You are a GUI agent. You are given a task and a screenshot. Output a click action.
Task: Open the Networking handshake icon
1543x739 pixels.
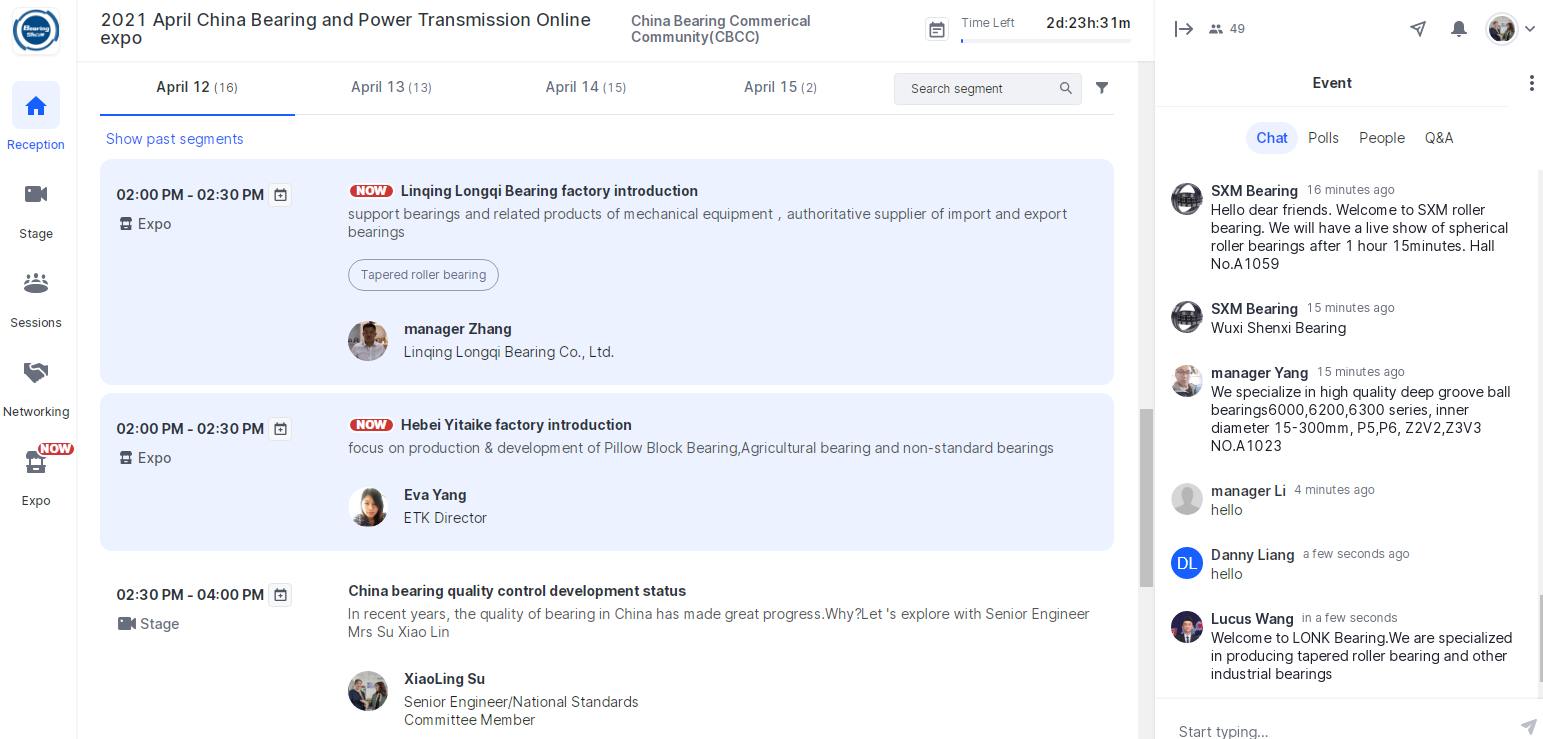click(x=36, y=373)
